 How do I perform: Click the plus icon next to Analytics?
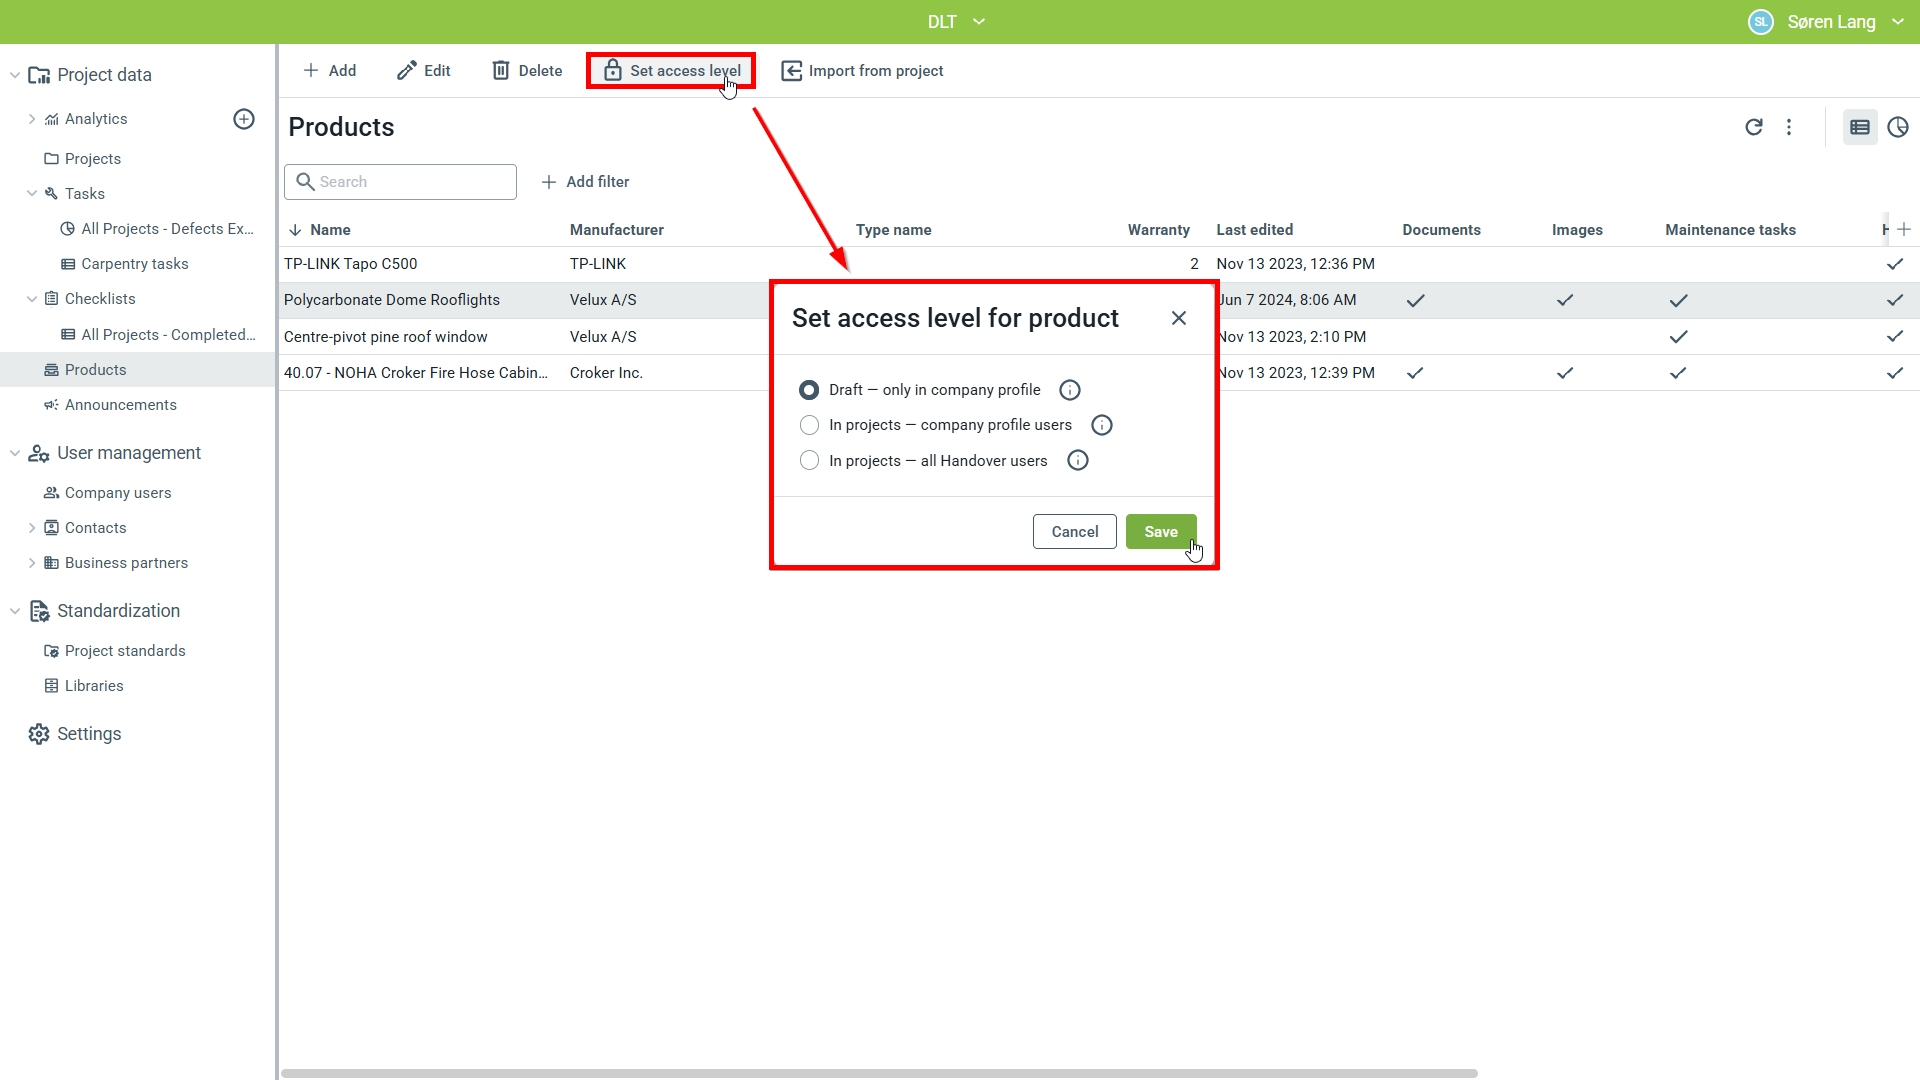244,119
